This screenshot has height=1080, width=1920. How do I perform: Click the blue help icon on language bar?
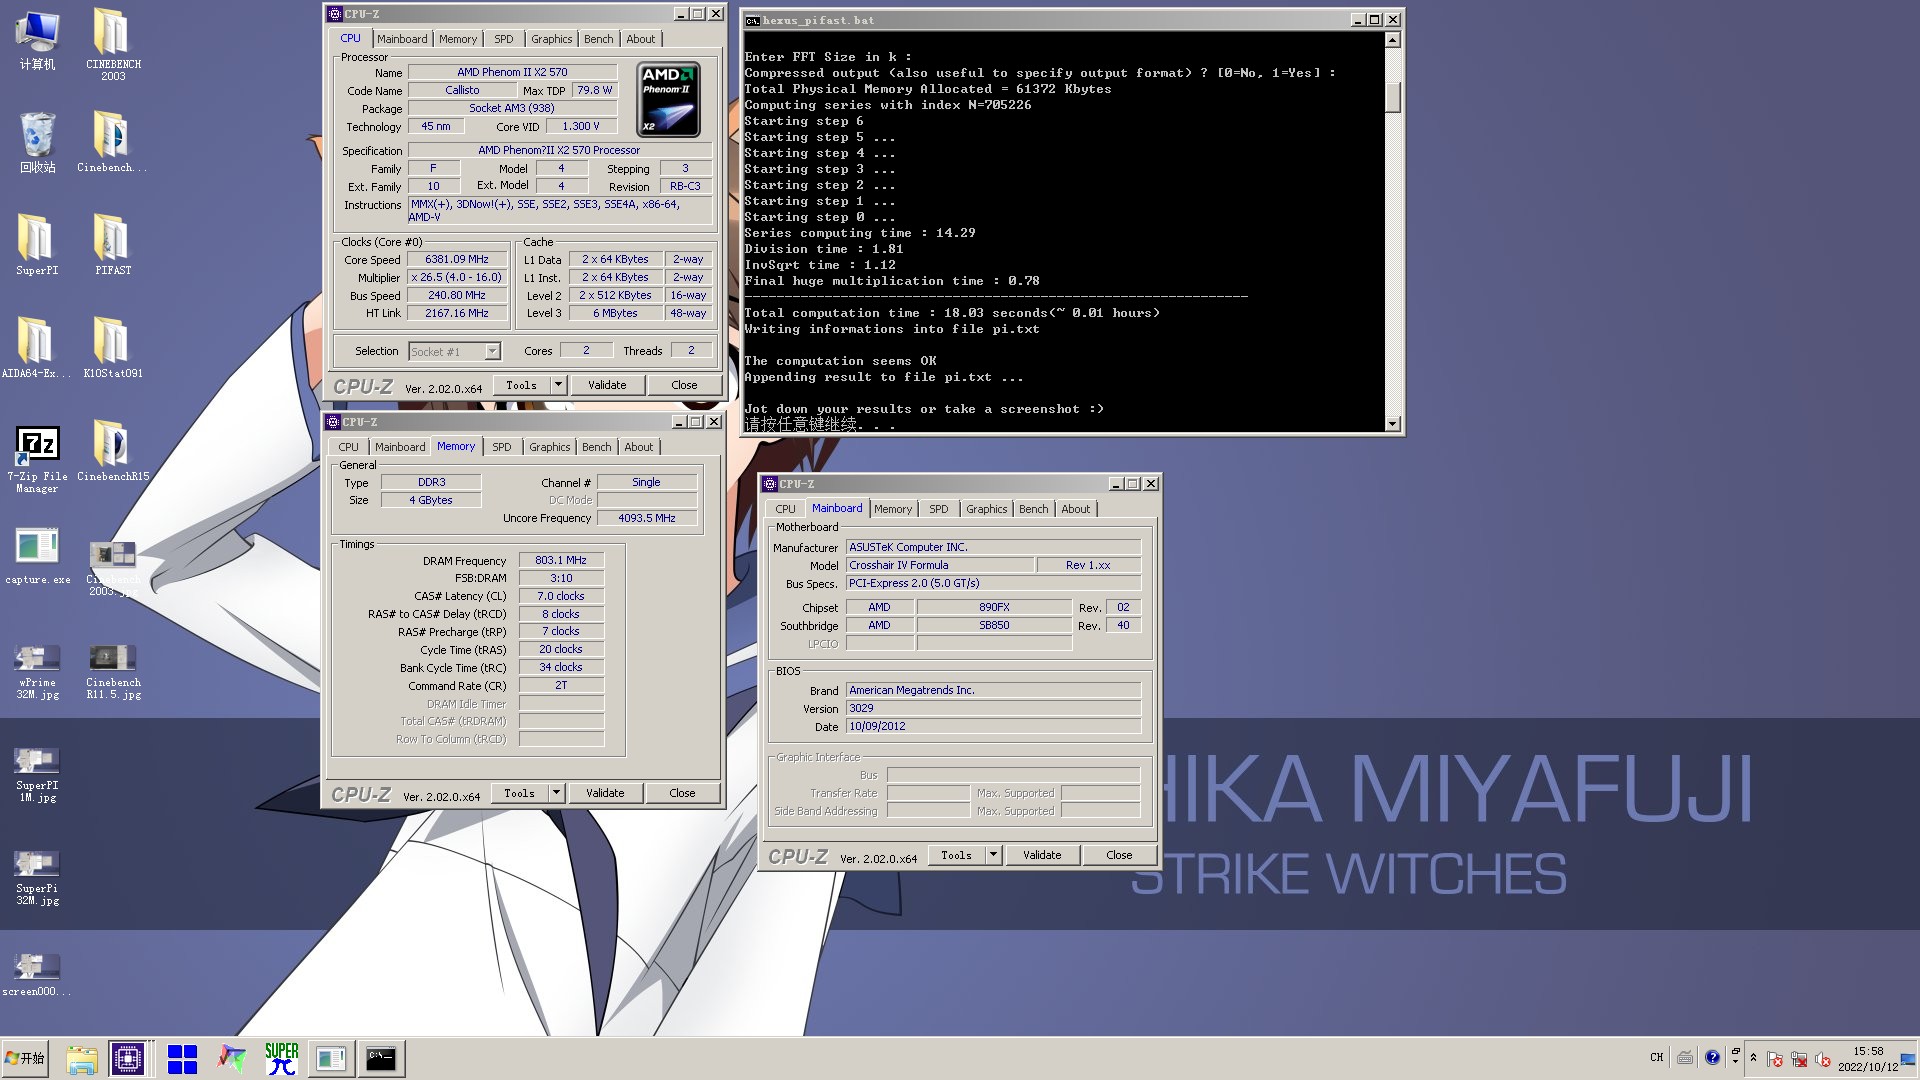tap(1713, 1057)
